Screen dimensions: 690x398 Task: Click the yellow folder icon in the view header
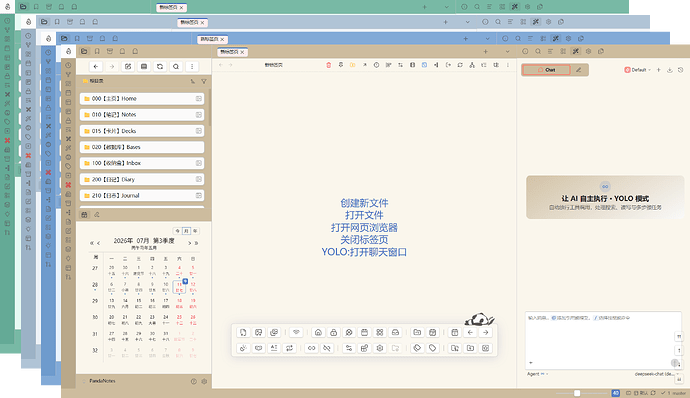pos(352,65)
